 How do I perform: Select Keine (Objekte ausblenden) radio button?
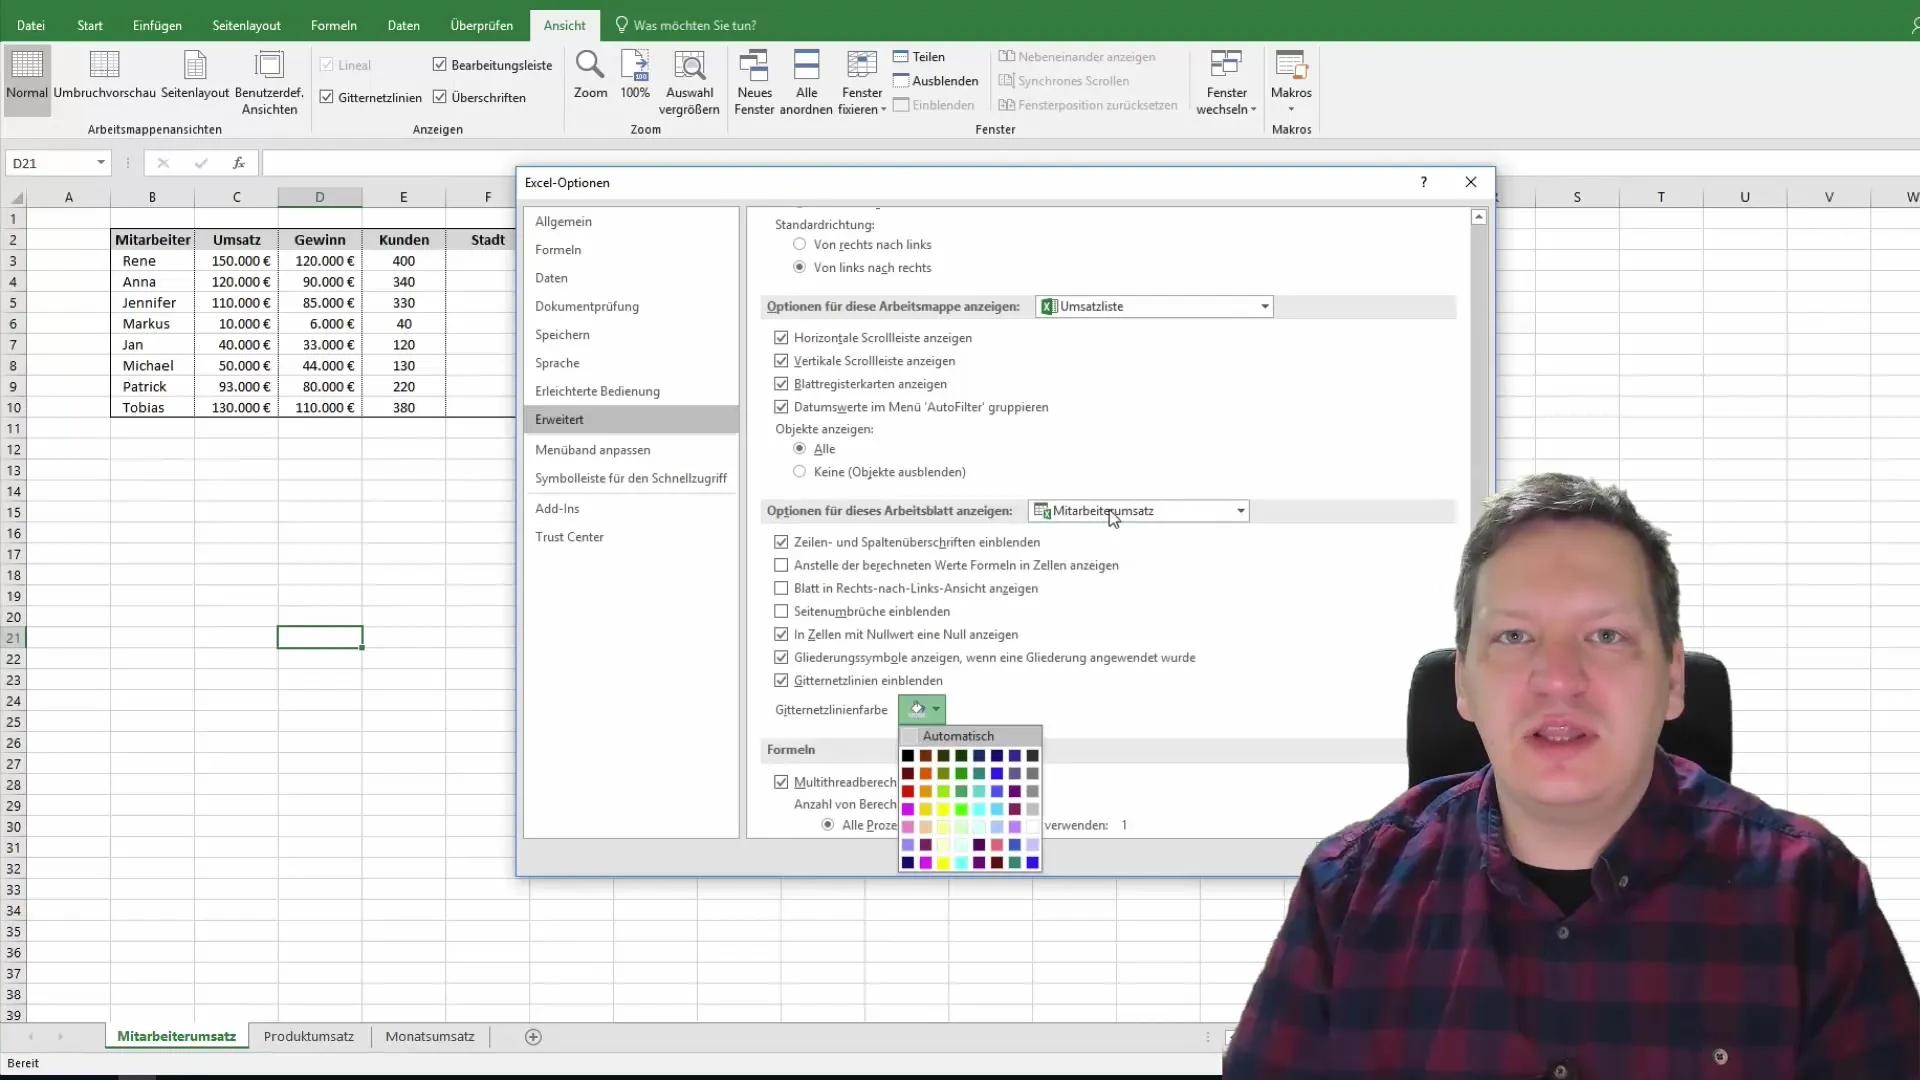tap(799, 471)
